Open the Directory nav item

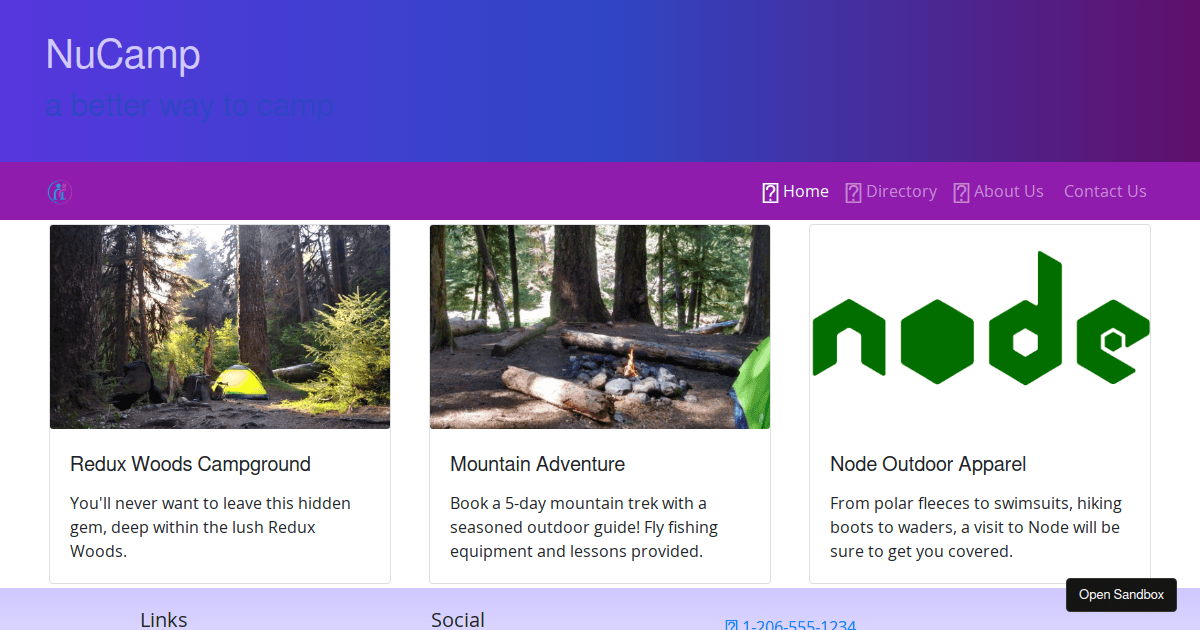tap(891, 191)
